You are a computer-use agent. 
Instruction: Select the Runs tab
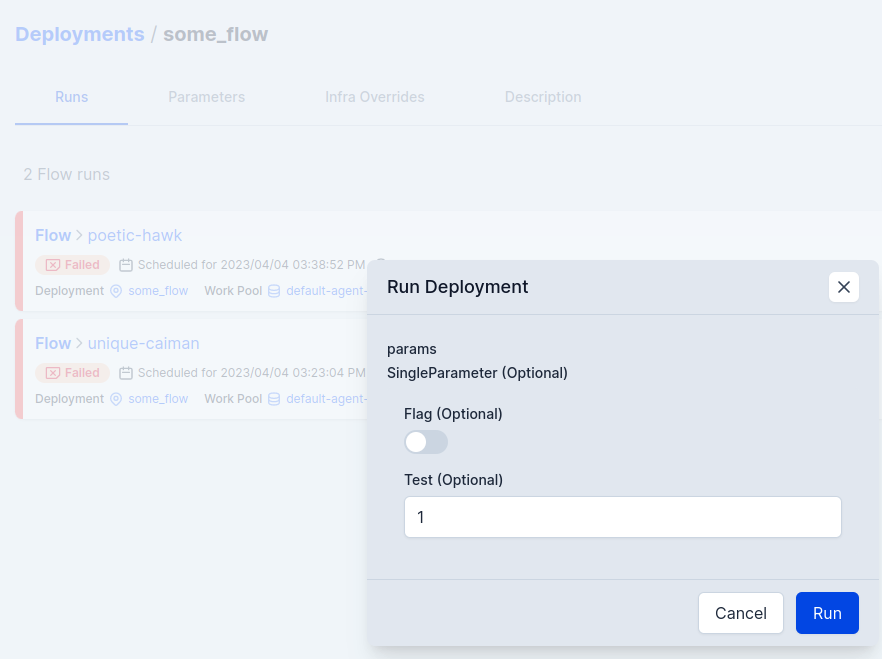point(71,97)
